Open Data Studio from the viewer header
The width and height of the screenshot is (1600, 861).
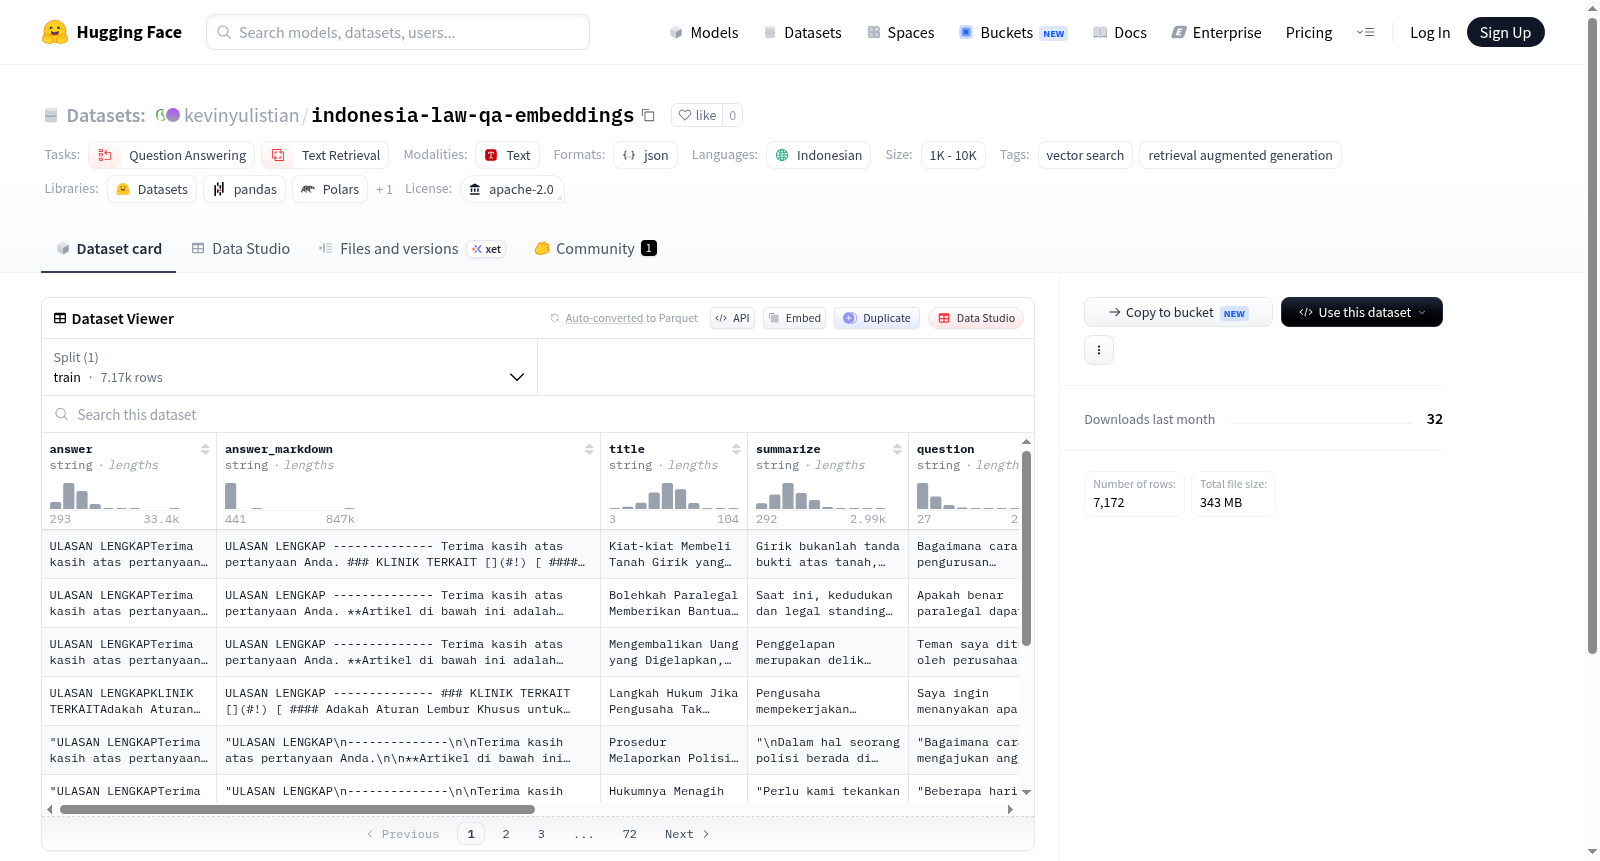(x=976, y=318)
